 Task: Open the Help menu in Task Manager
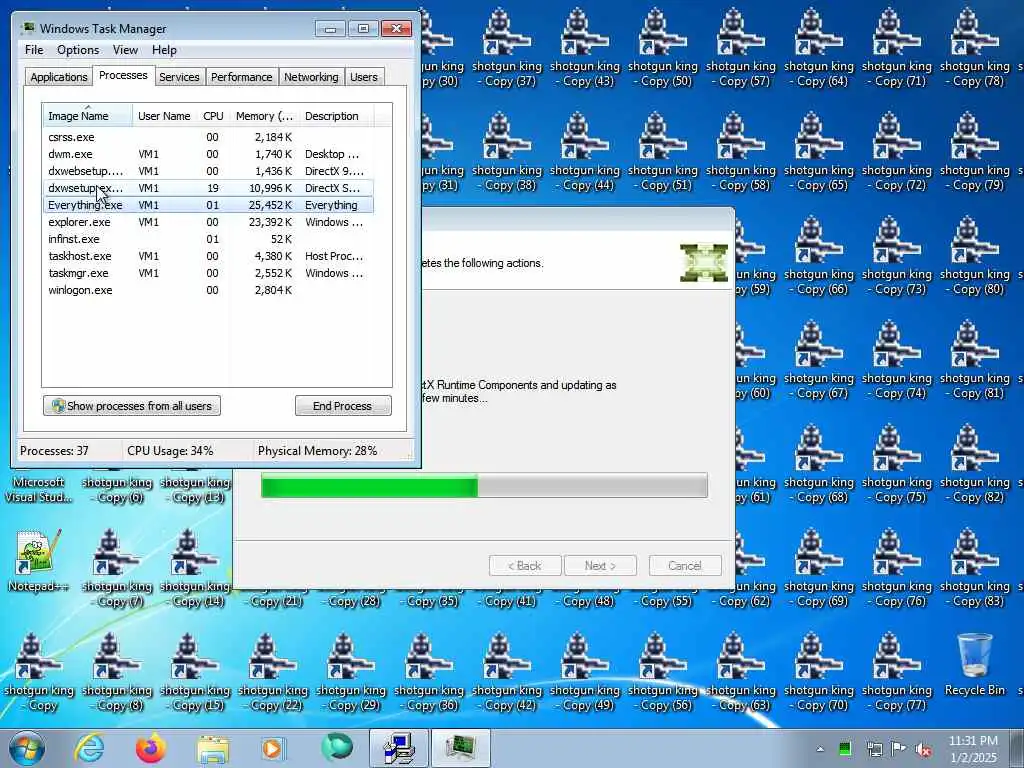pos(164,50)
